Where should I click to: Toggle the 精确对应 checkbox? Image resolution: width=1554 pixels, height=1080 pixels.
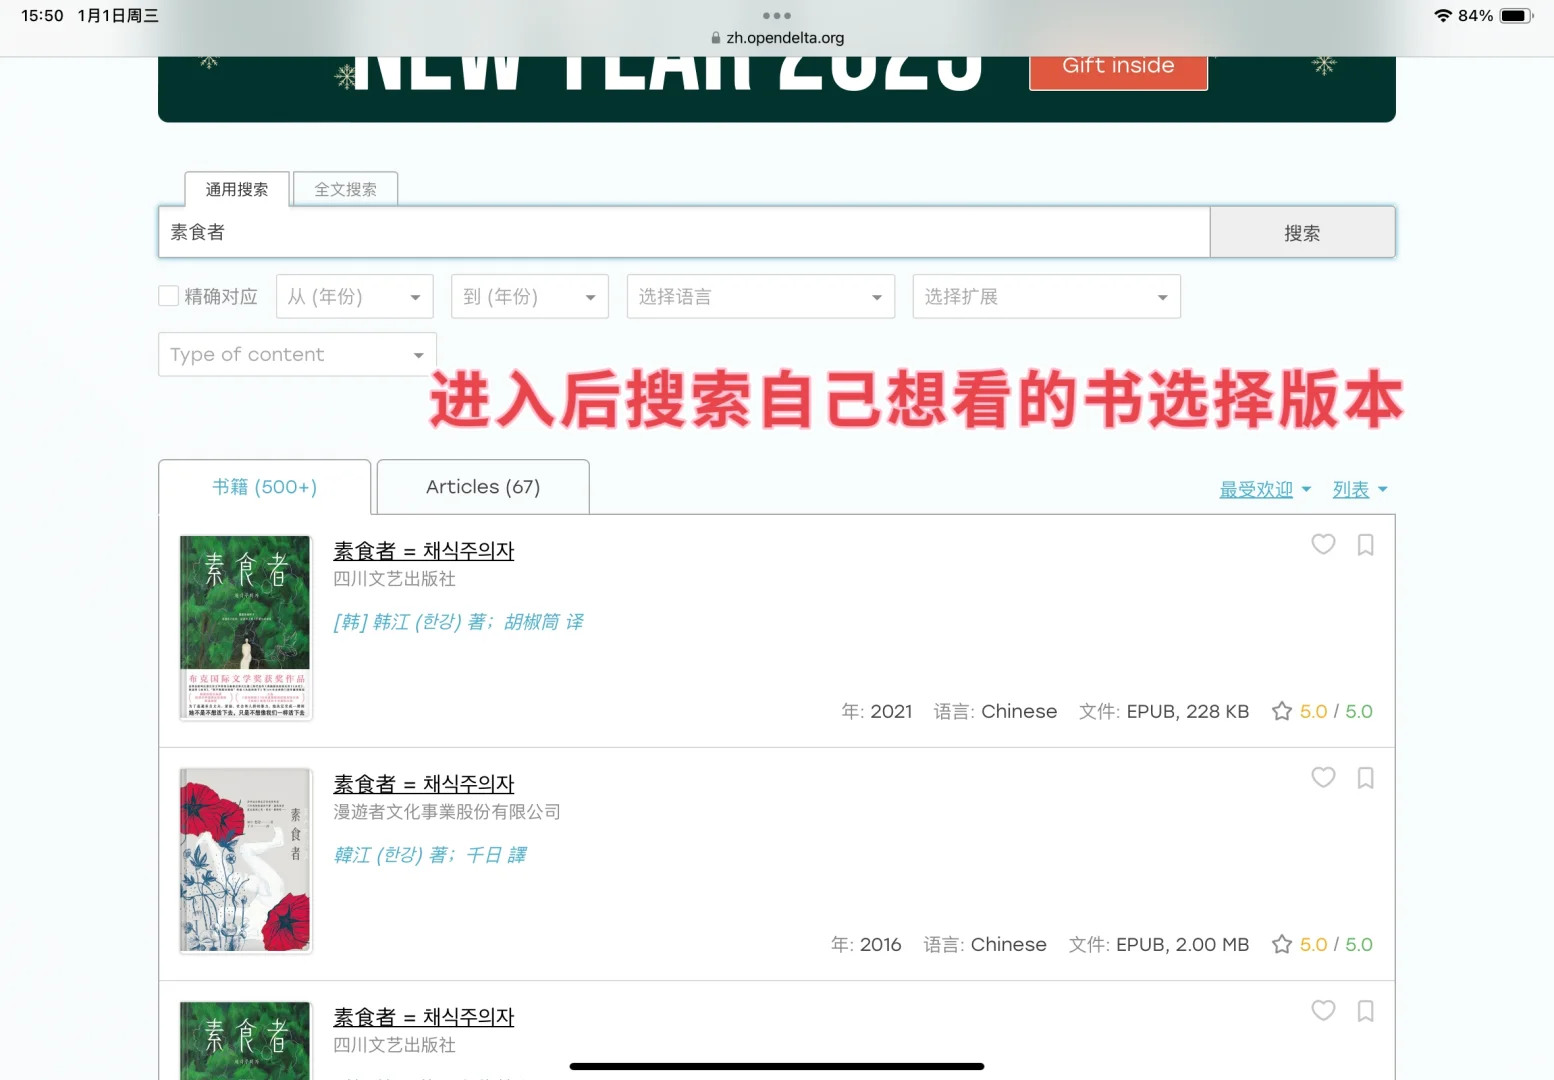(169, 296)
